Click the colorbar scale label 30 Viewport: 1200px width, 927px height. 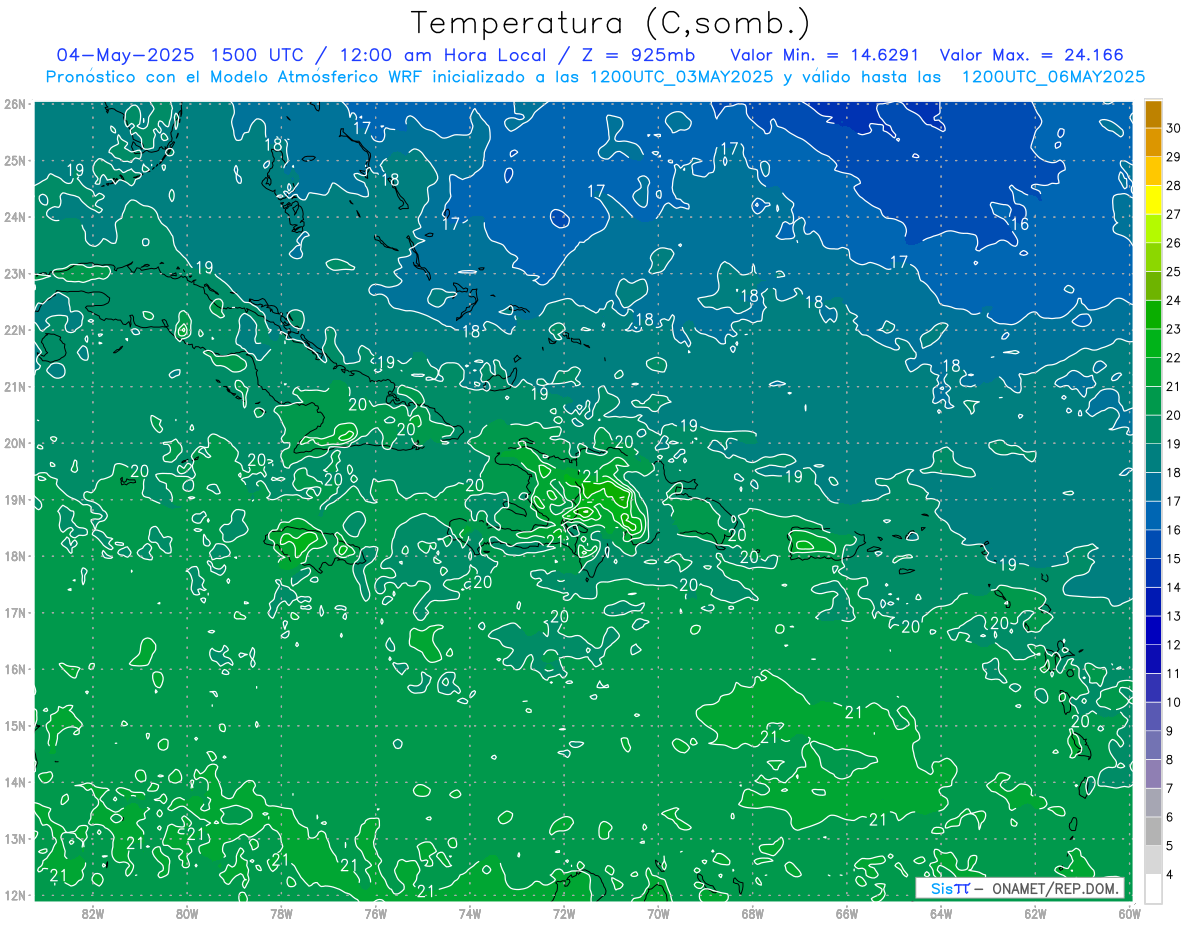coord(1174,127)
